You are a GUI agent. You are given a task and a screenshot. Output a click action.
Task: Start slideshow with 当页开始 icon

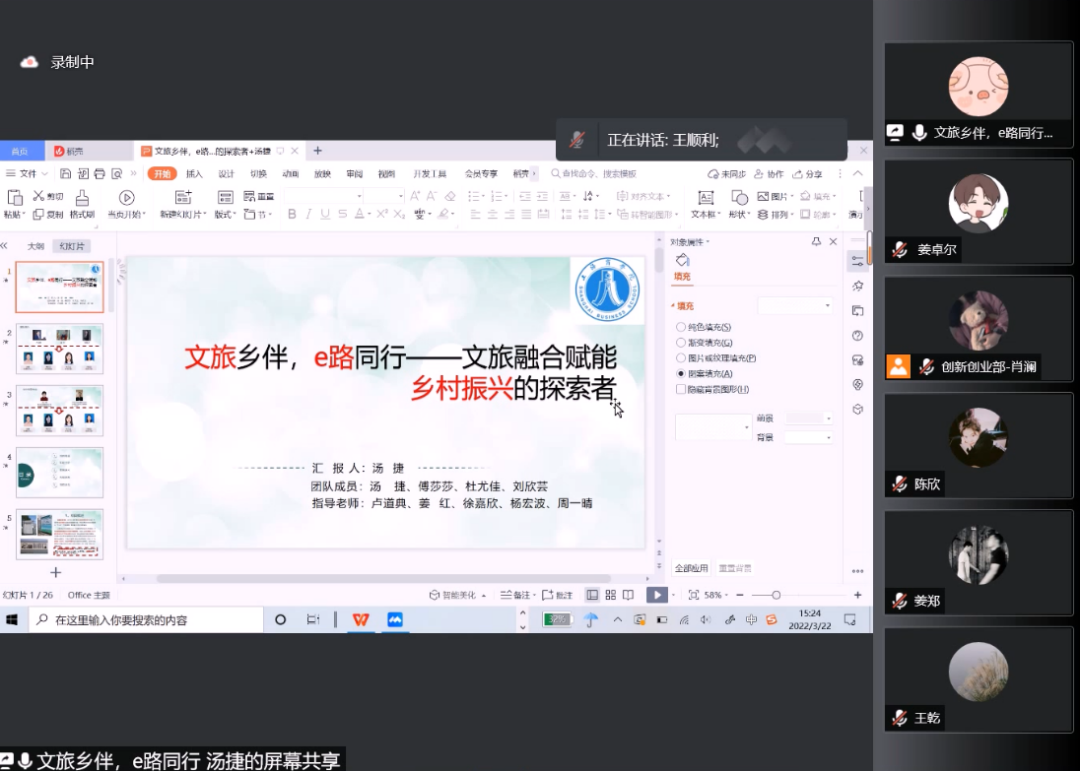click(125, 197)
